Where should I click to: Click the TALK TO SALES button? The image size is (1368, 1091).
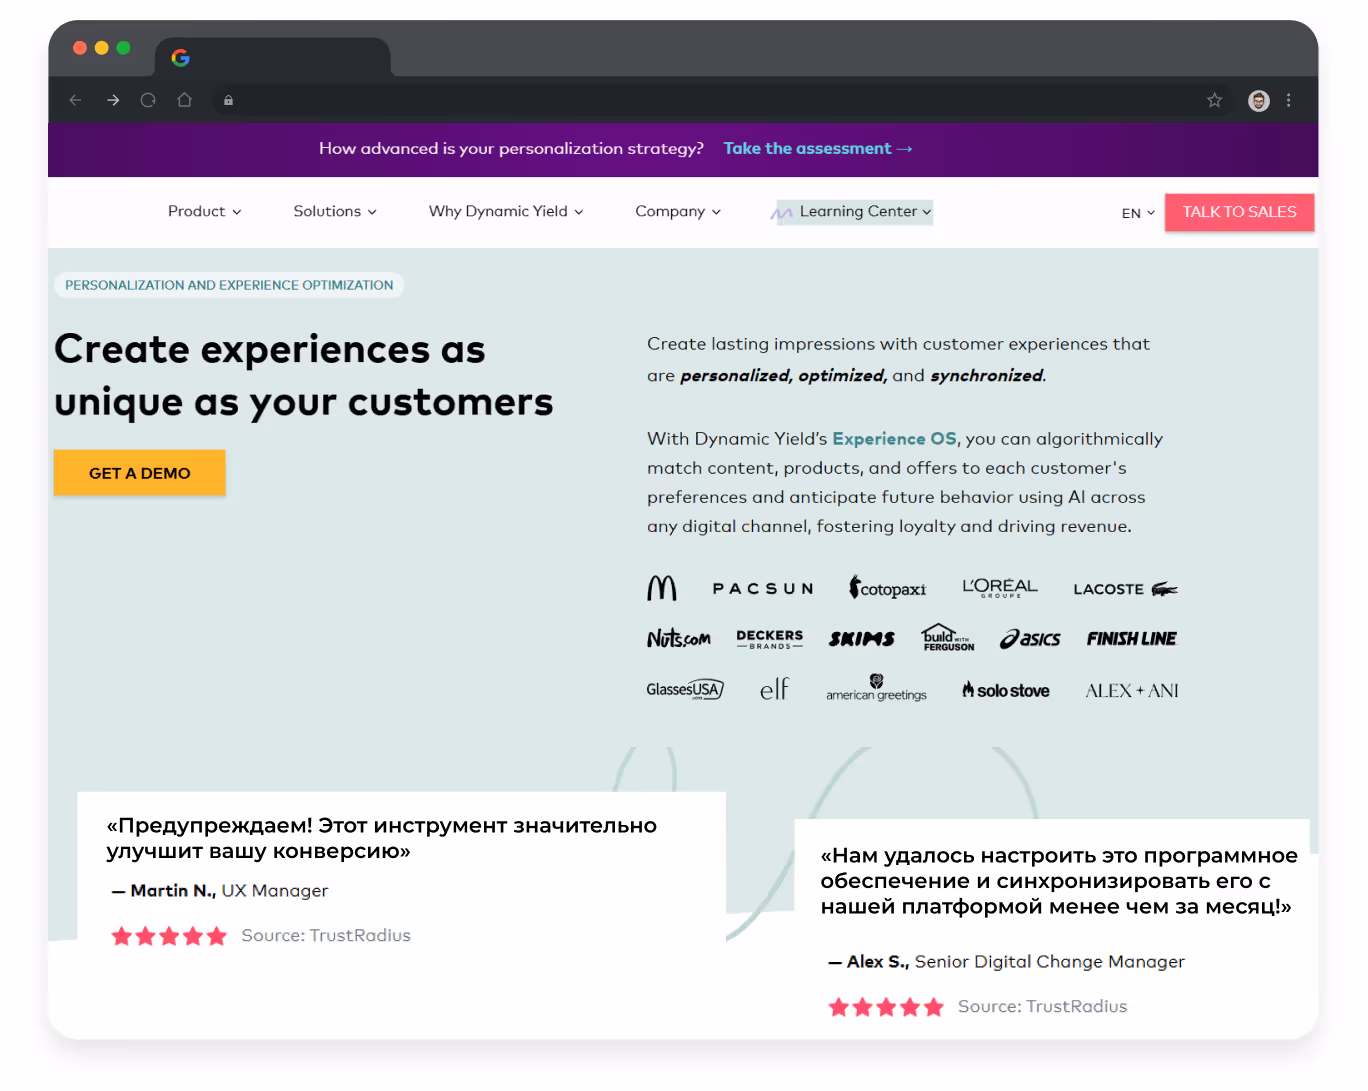(1239, 212)
